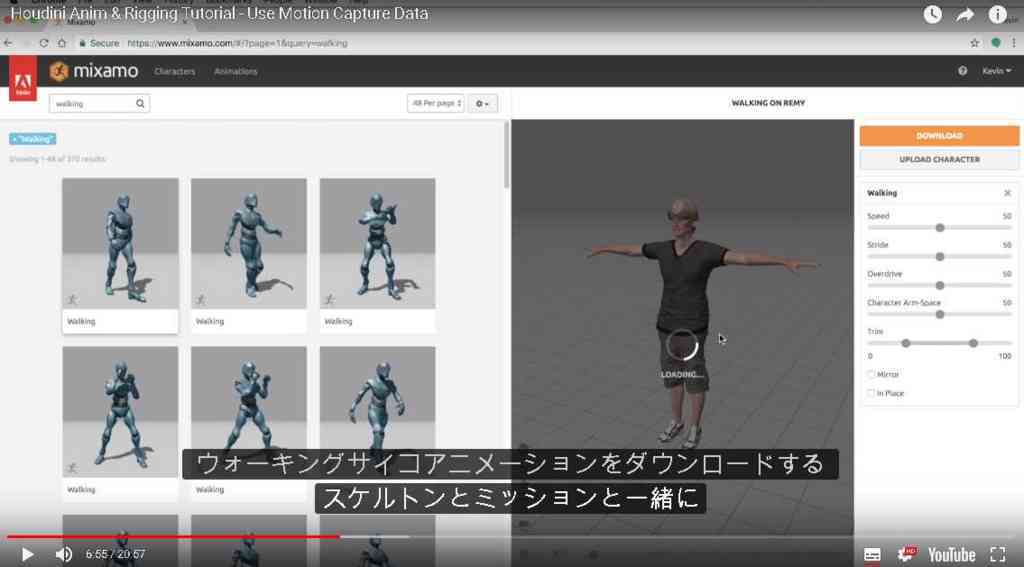This screenshot has width=1024, height=567.
Task: Click the Trim start handle
Action: coord(906,343)
